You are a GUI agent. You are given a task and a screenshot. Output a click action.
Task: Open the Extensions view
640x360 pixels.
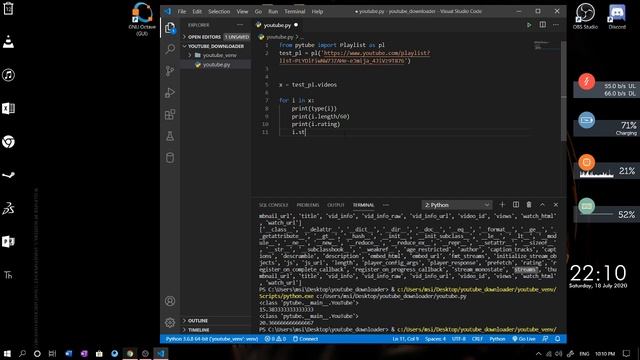[x=170, y=114]
